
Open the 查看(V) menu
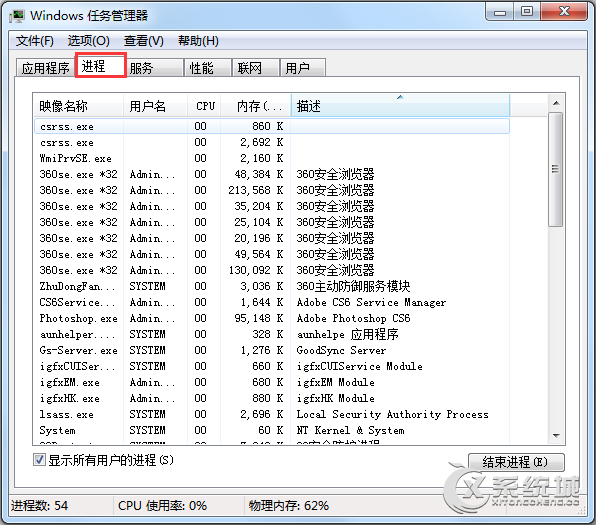coord(144,41)
